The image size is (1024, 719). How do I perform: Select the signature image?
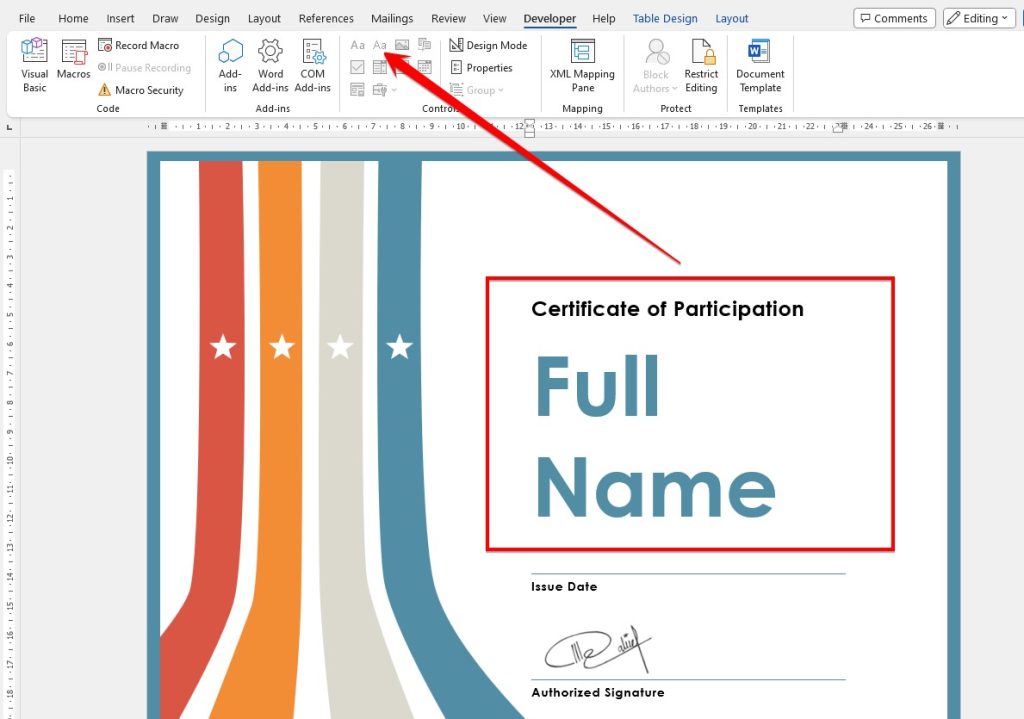pos(598,648)
